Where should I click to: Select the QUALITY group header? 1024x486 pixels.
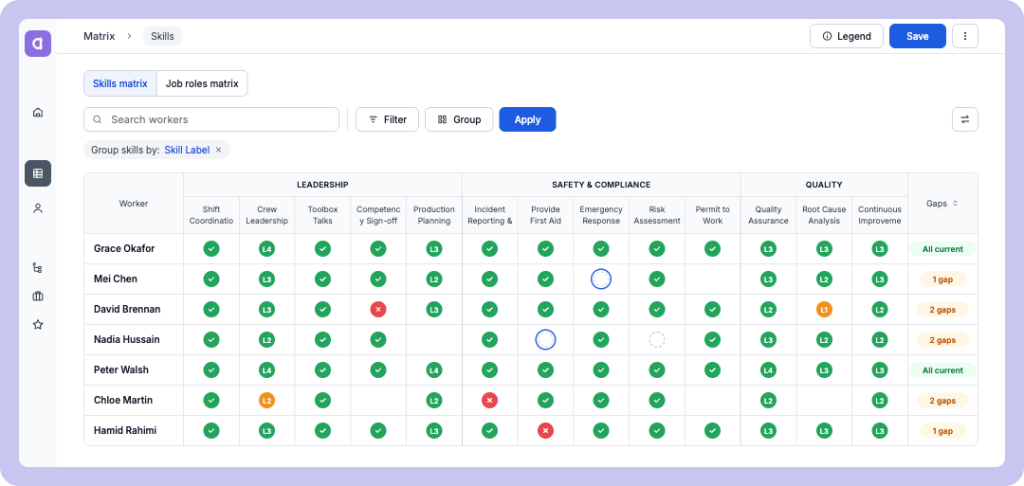point(824,185)
